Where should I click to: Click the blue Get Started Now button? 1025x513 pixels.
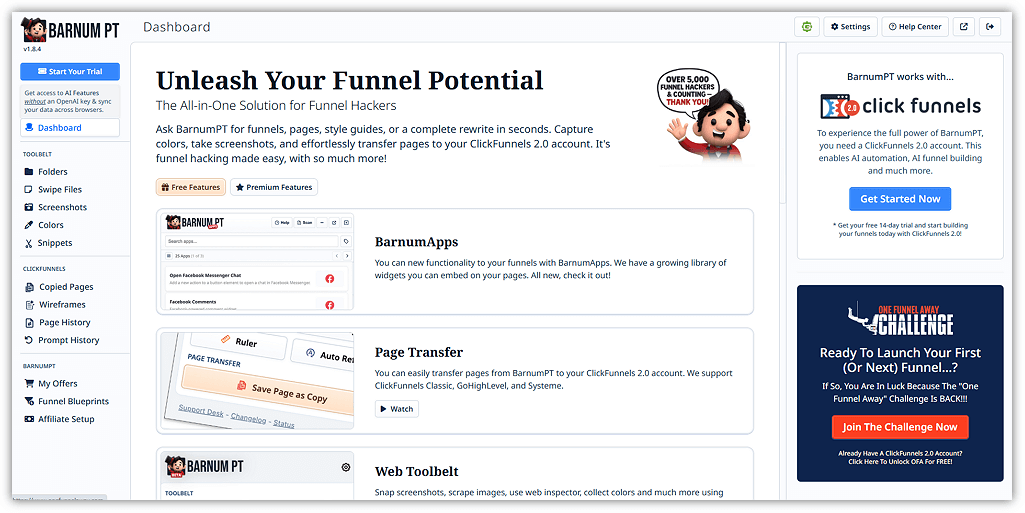[x=900, y=199]
